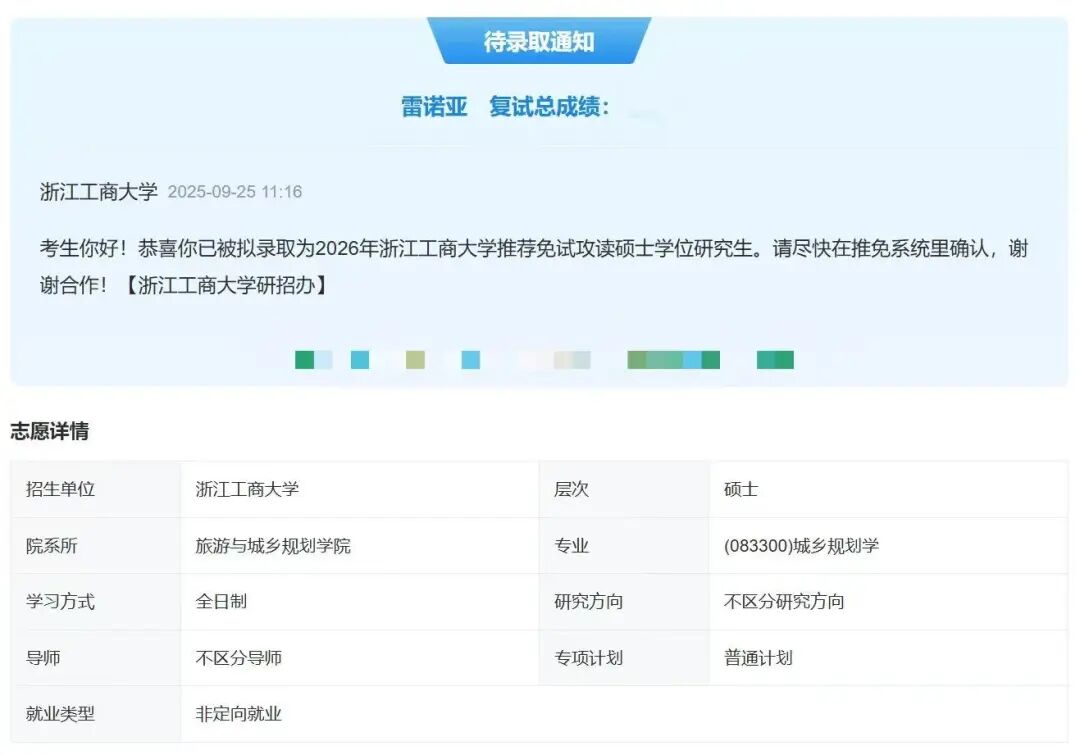Click the 非定向就业 employment type value
Image resolution: width=1080 pixels, height=755 pixels.
238,714
